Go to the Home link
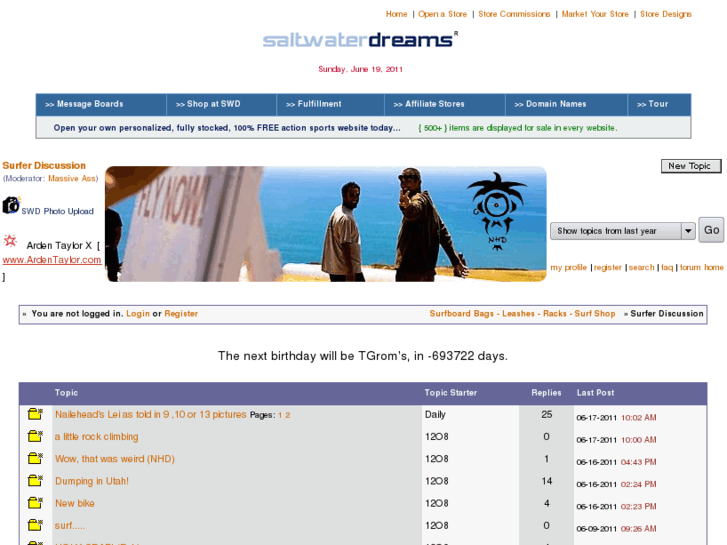Image resolution: width=727 pixels, height=545 pixels. coord(396,14)
